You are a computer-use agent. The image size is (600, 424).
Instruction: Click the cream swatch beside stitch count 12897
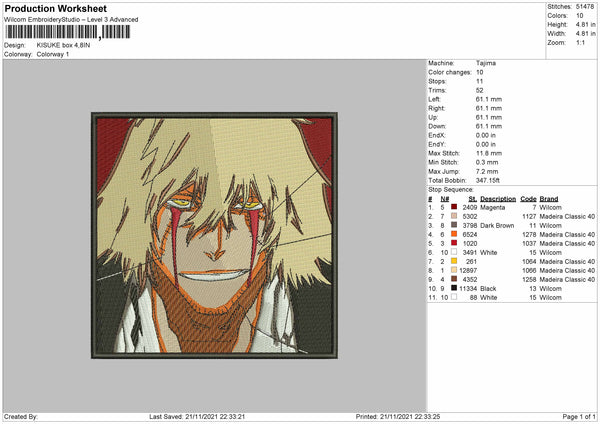click(x=454, y=270)
